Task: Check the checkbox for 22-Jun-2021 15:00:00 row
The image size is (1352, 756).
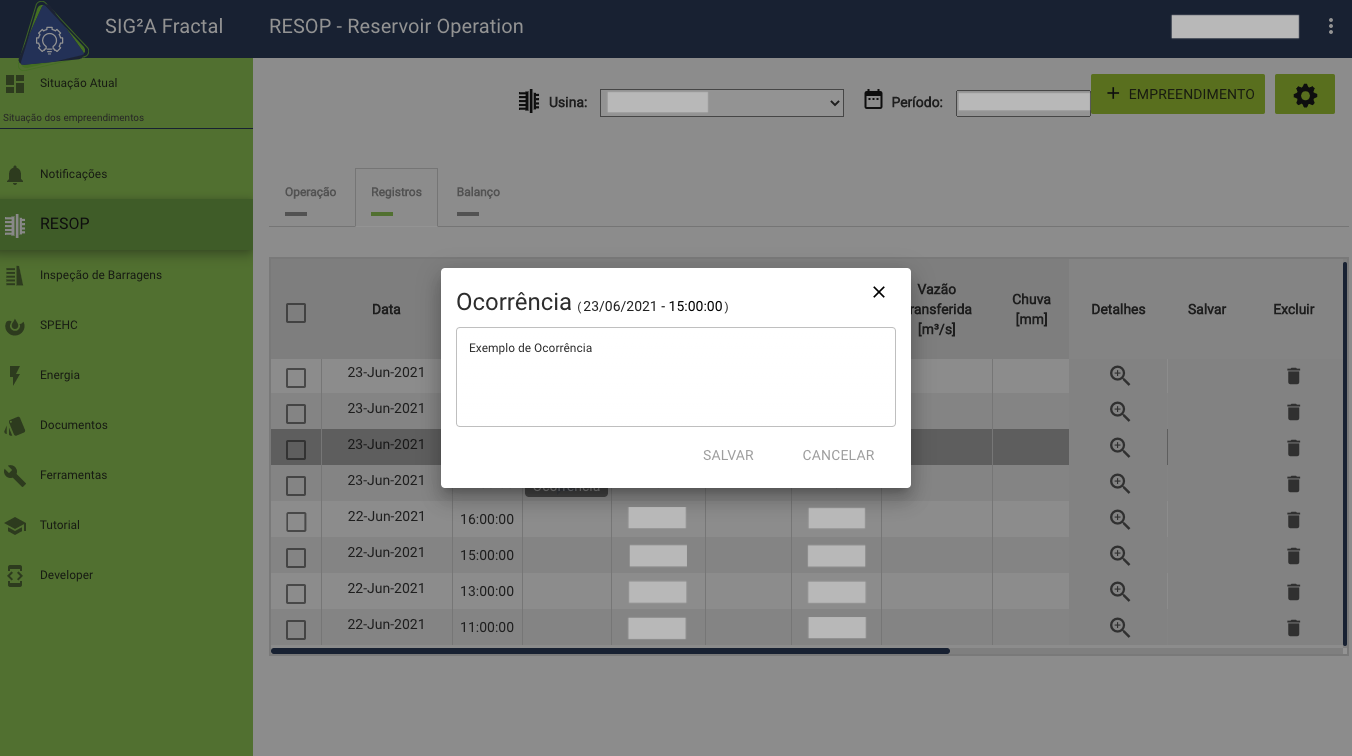Action: pyautogui.click(x=296, y=558)
